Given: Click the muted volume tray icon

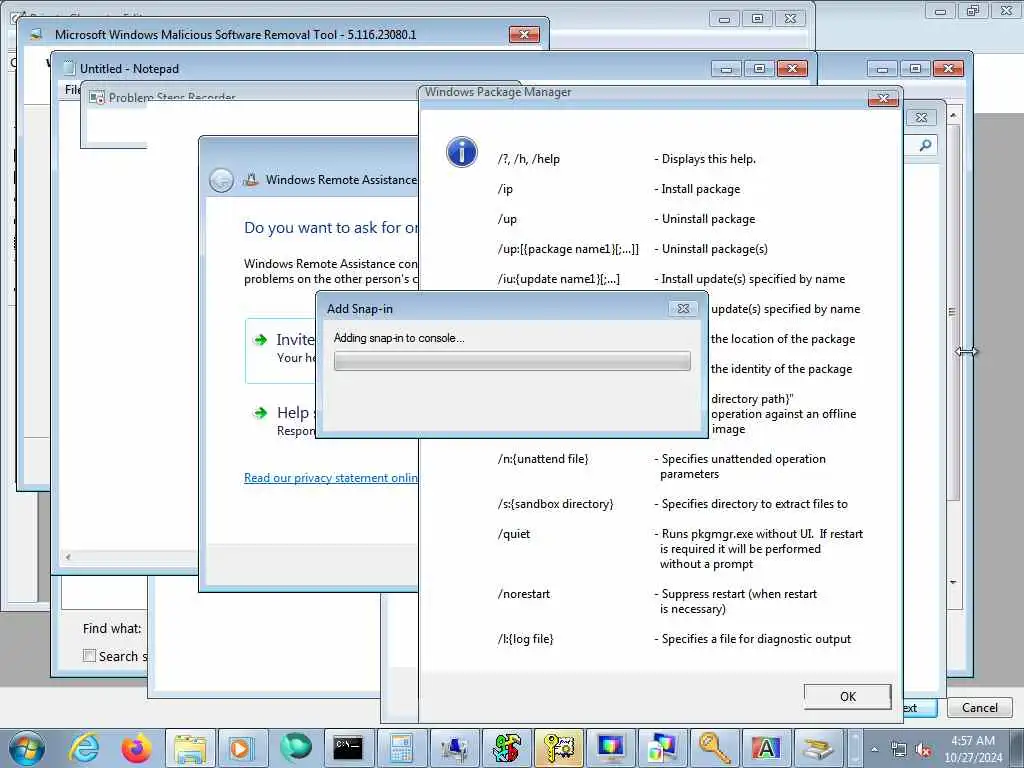Looking at the screenshot, I should click(923, 750).
